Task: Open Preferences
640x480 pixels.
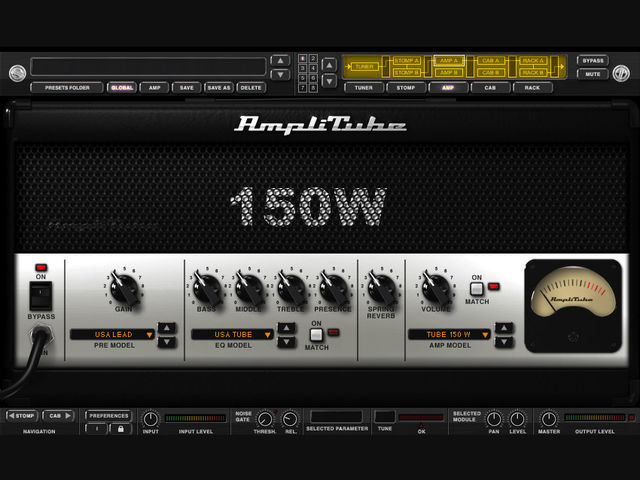Action: tap(109, 416)
